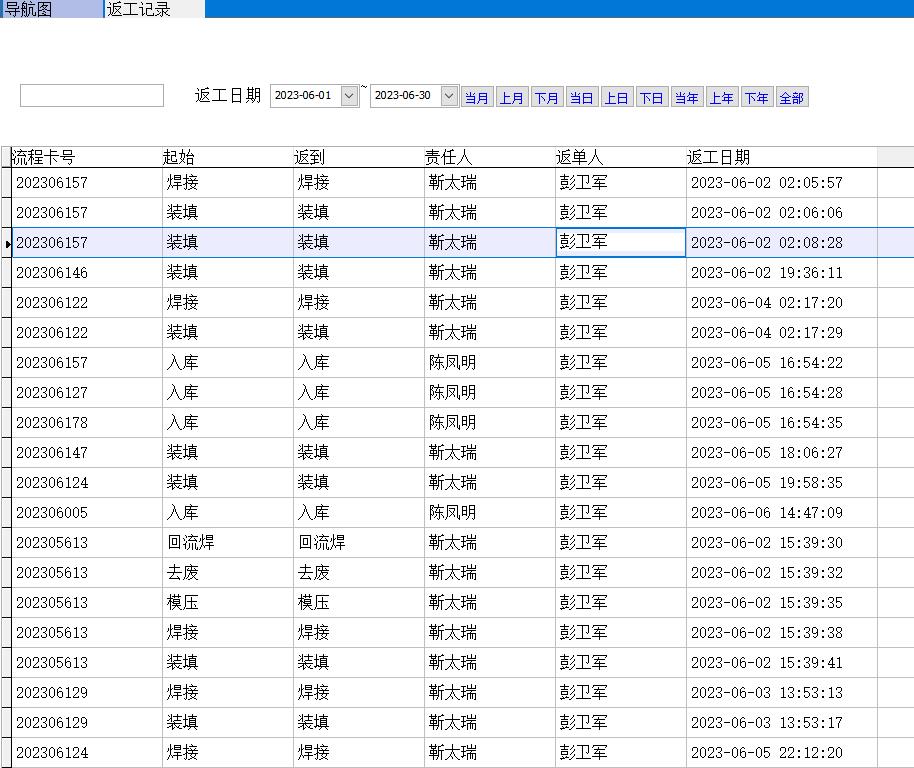Click the empty search input field
This screenshot has height=768, width=914.
pos(91,96)
